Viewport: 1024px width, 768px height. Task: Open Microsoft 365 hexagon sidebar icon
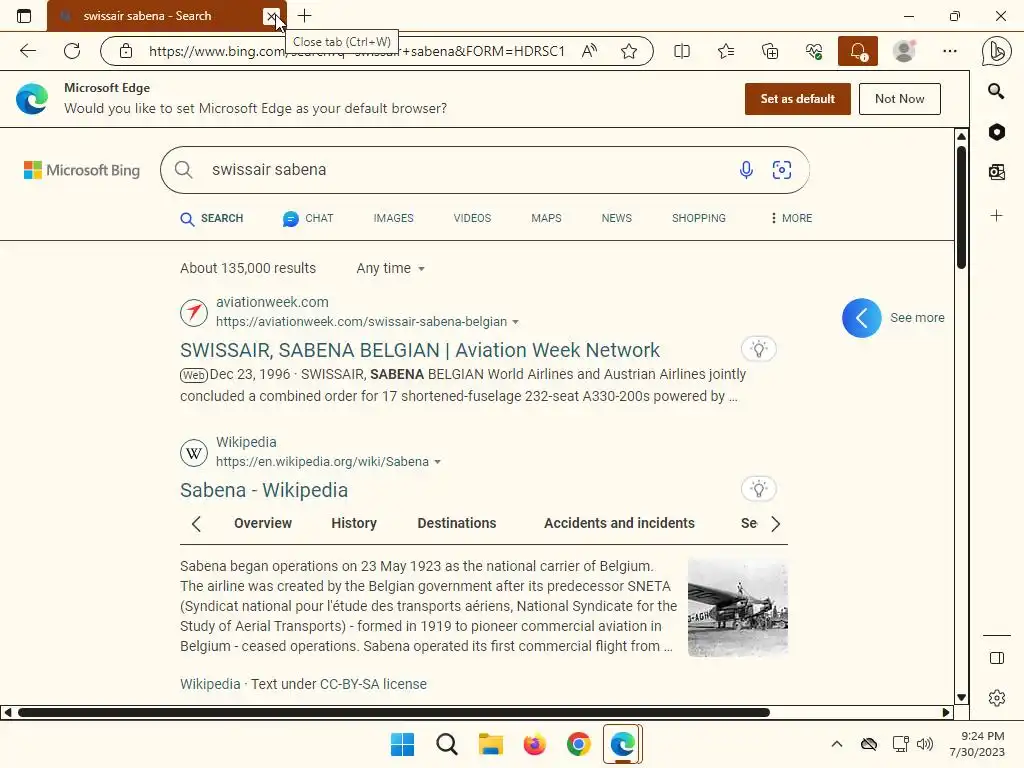pos(997,132)
